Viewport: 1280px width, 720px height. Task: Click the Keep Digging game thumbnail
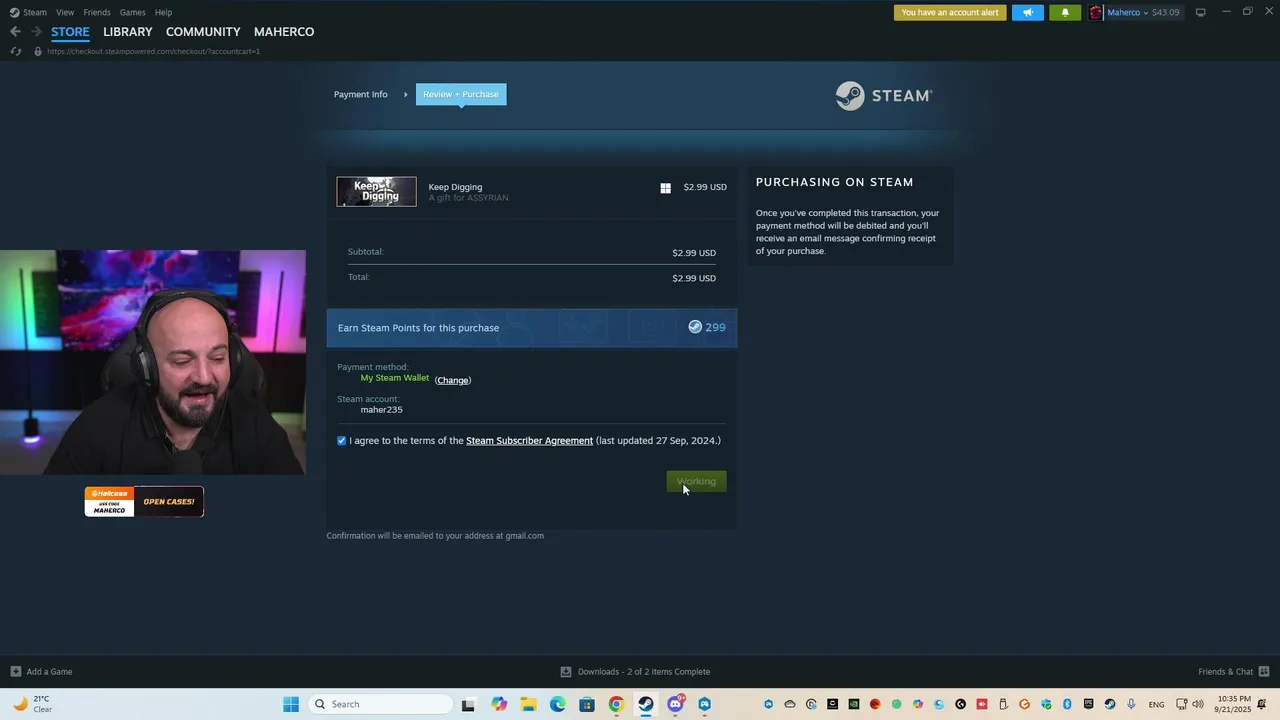click(x=376, y=191)
